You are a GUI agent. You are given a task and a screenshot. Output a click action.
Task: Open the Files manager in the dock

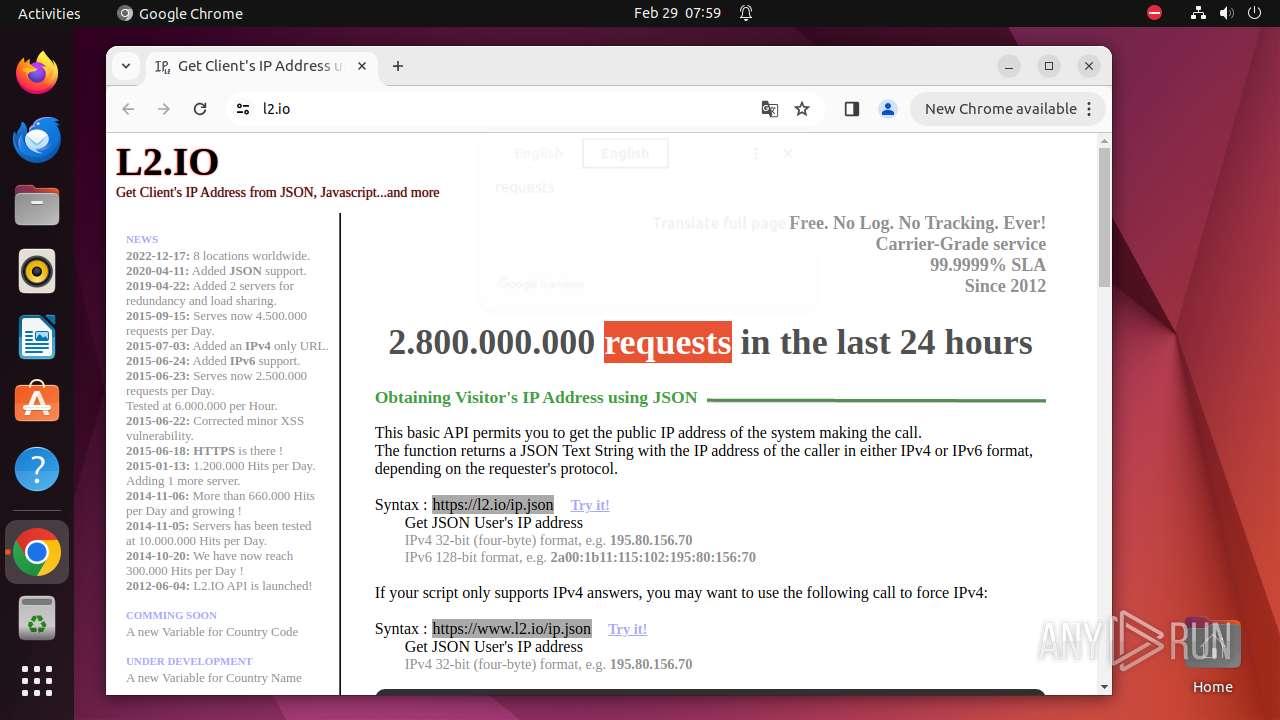tap(37, 206)
